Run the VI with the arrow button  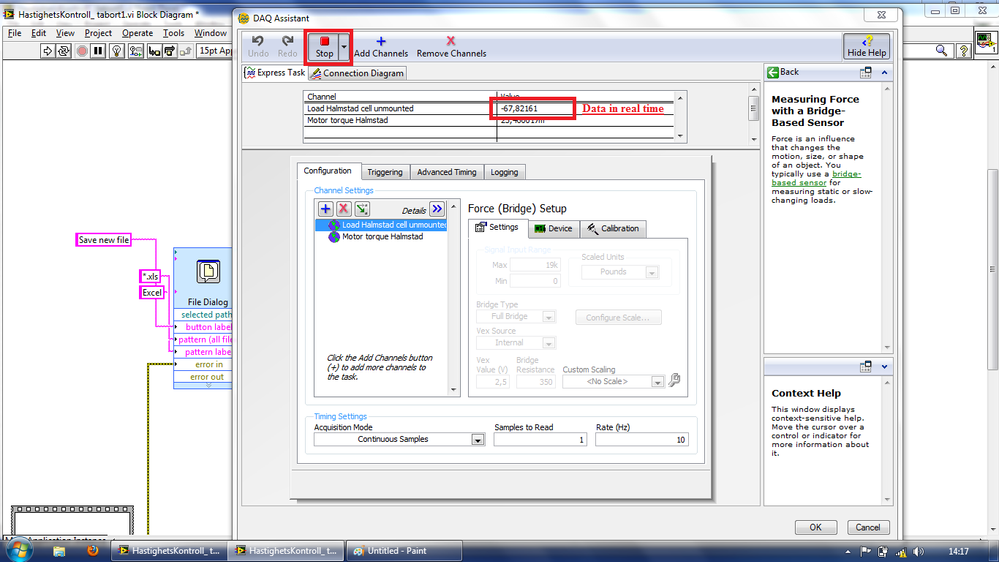click(x=47, y=50)
